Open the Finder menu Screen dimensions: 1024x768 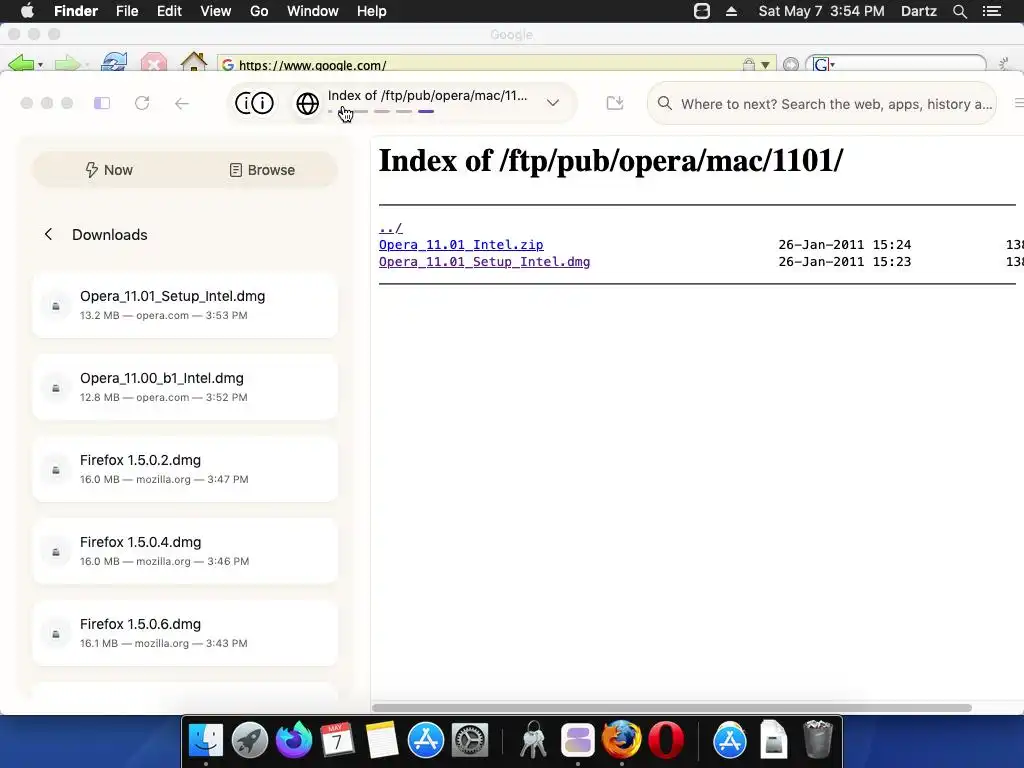pos(76,11)
